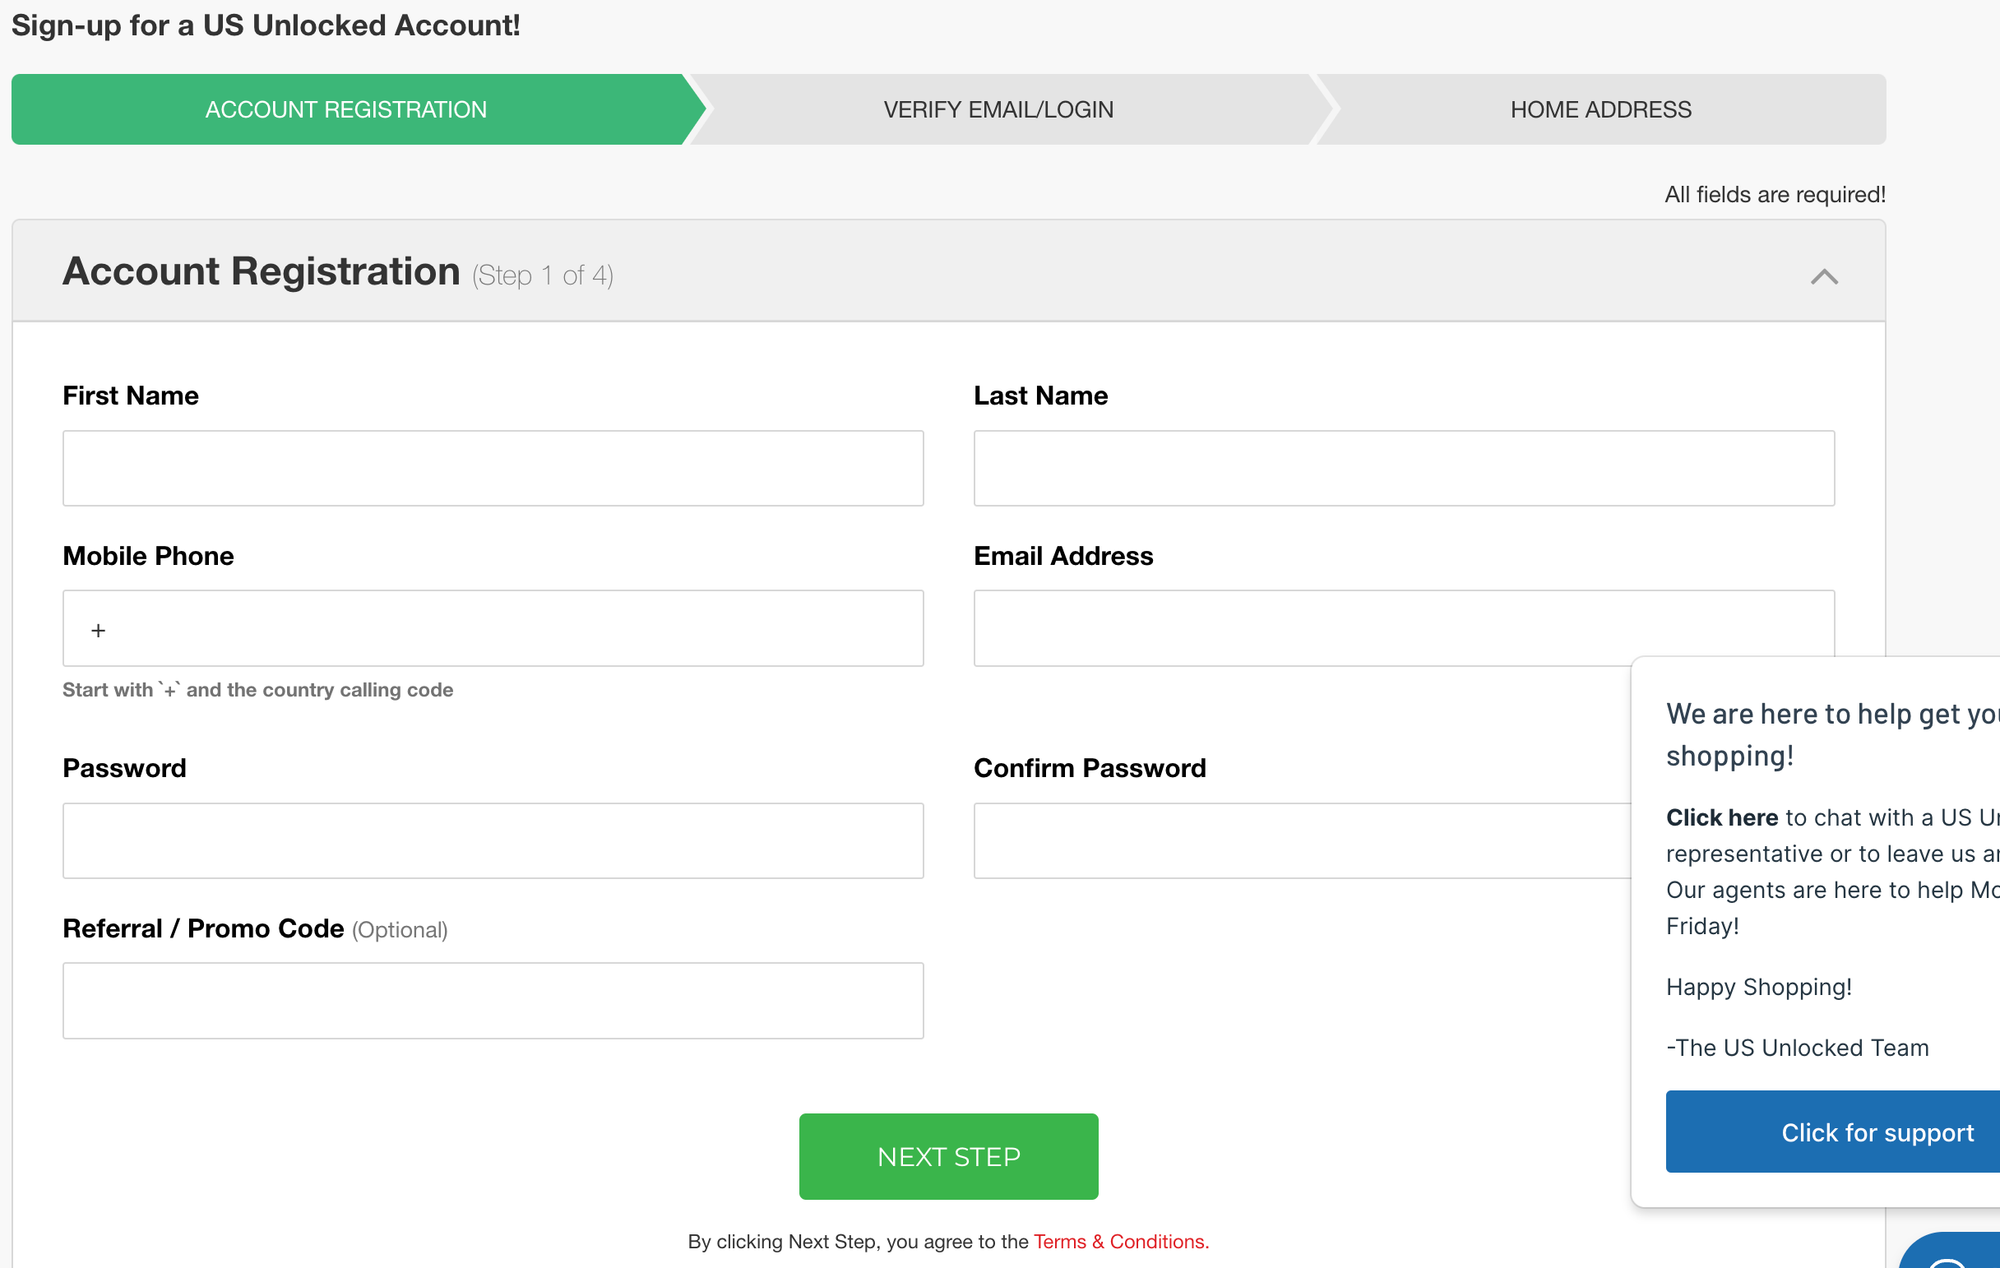Select the Account Registration progress step
The height and width of the screenshot is (1268, 2000).
point(346,110)
